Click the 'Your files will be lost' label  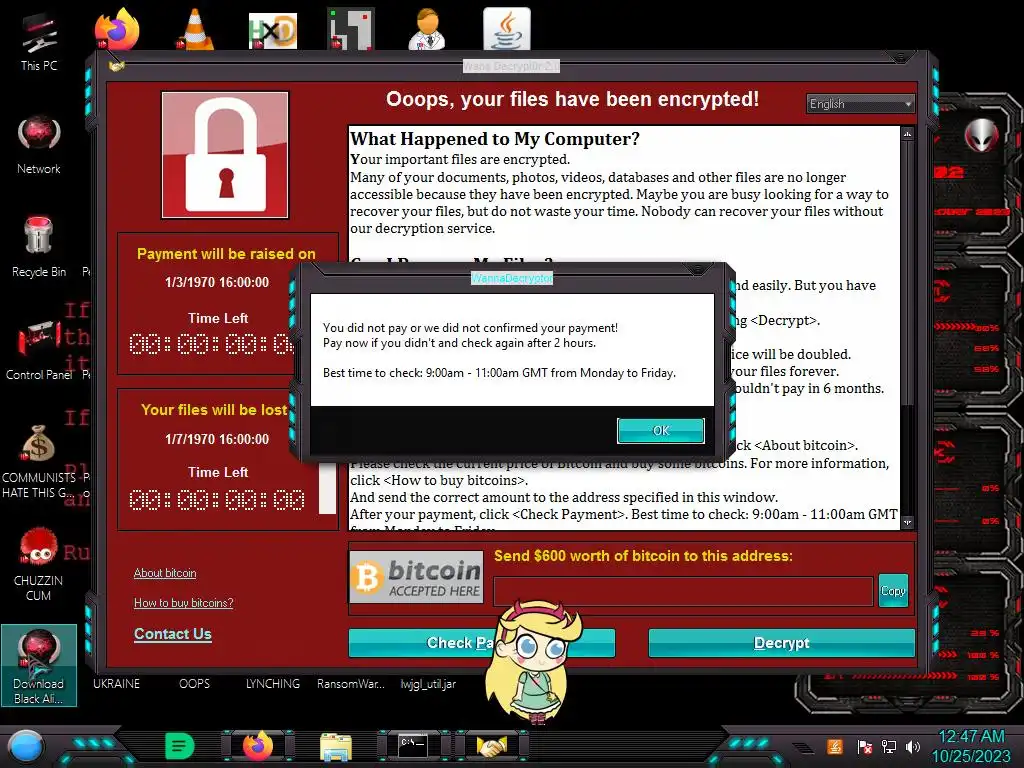click(x=214, y=409)
